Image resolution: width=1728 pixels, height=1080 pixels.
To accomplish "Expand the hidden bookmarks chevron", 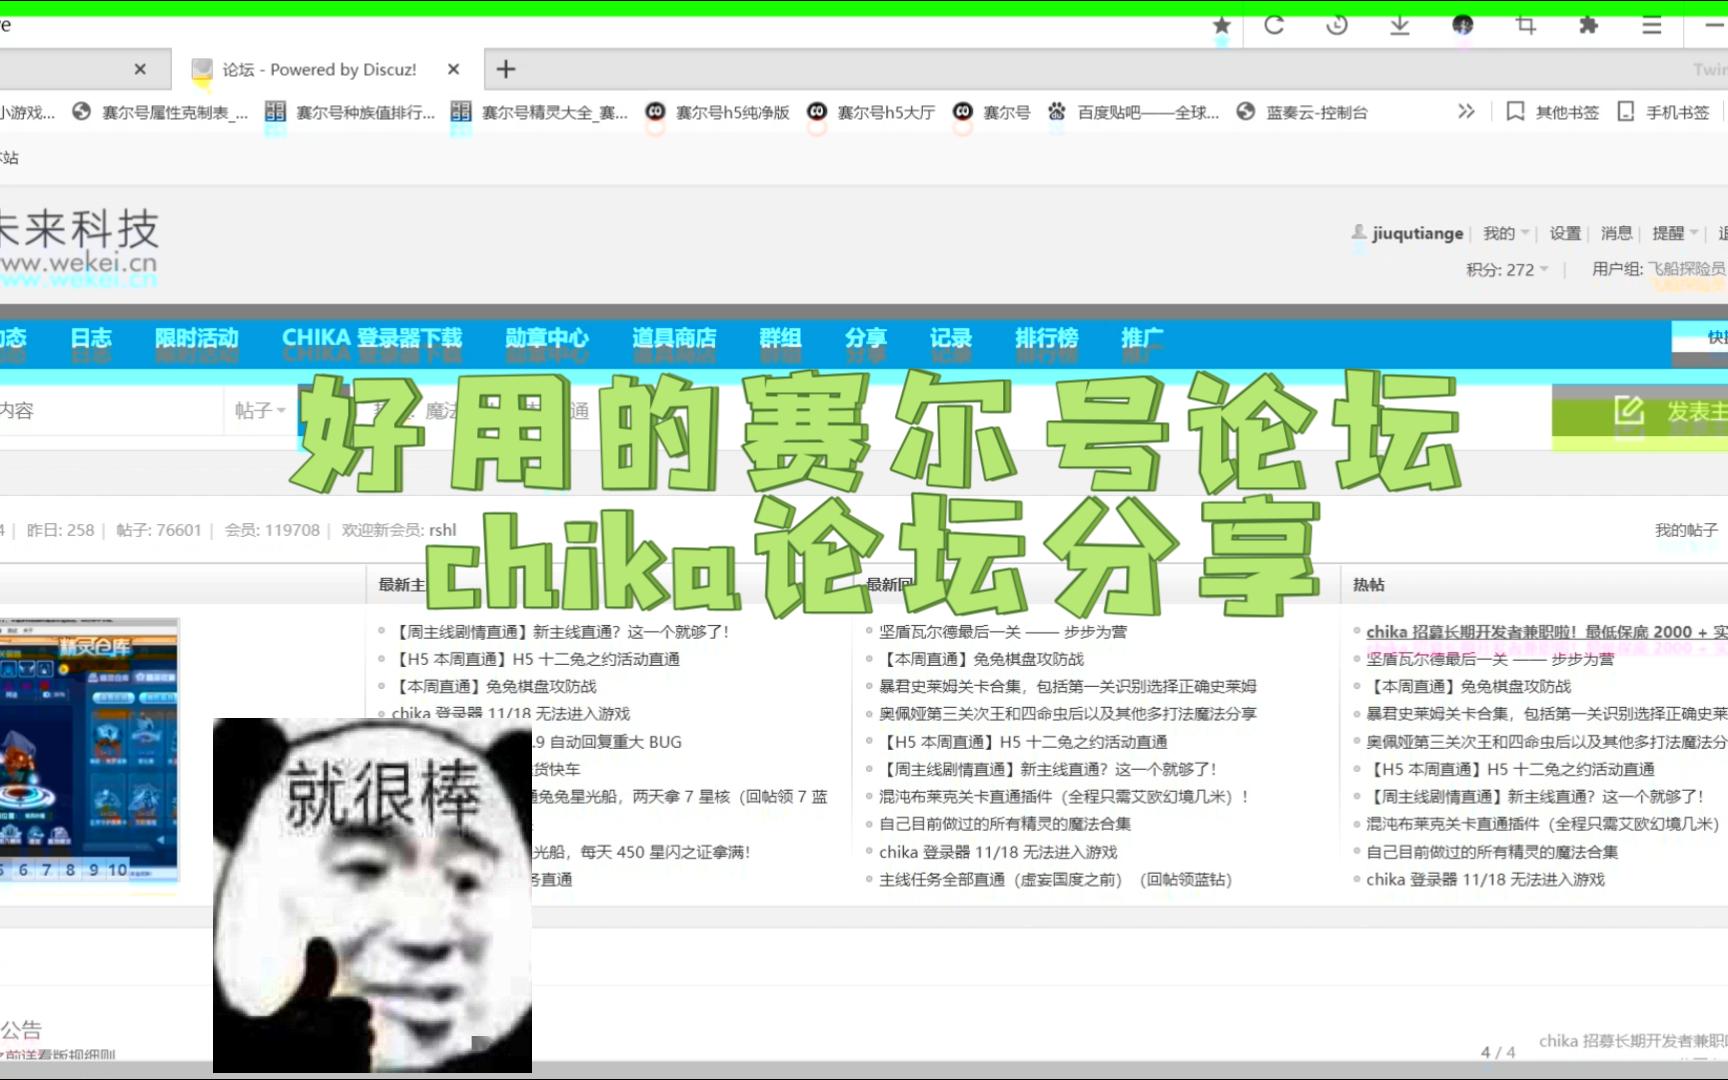I will pyautogui.click(x=1466, y=111).
